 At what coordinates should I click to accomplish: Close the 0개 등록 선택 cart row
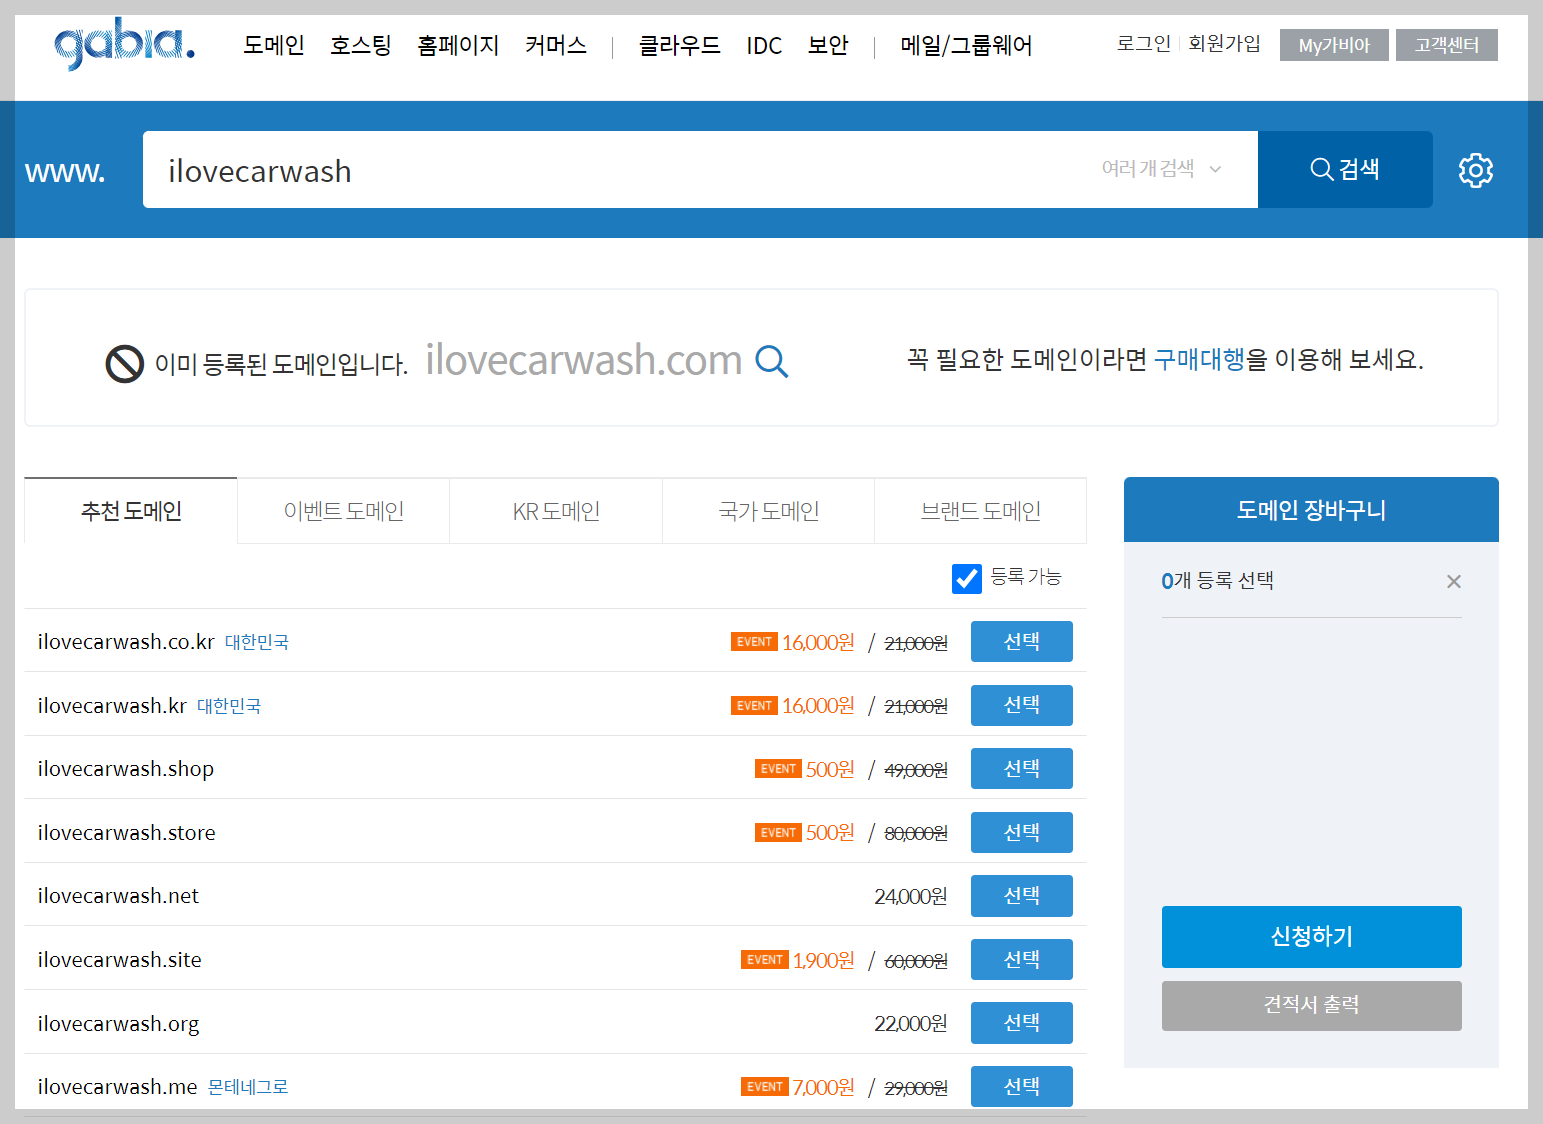point(1453,581)
